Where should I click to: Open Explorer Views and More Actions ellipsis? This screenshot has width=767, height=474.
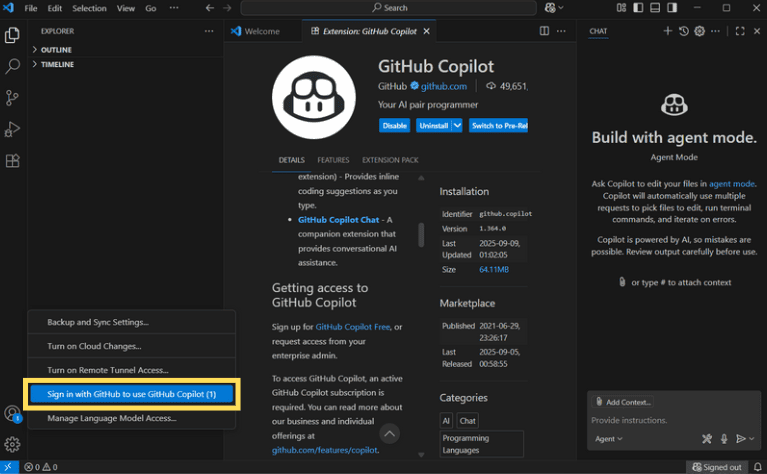pyautogui.click(x=209, y=31)
